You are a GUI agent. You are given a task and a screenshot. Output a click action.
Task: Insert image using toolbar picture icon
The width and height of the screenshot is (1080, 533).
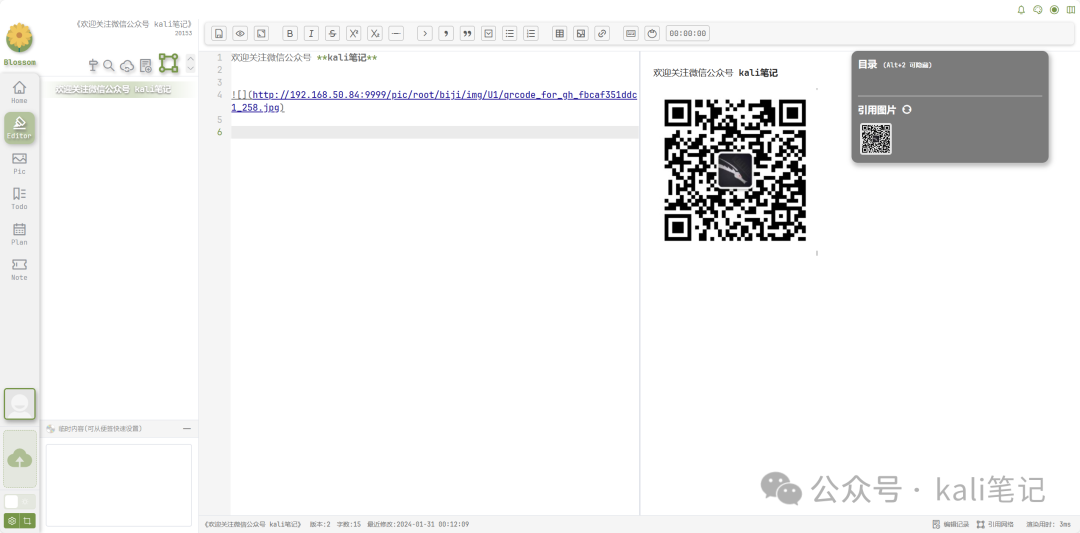click(x=581, y=33)
